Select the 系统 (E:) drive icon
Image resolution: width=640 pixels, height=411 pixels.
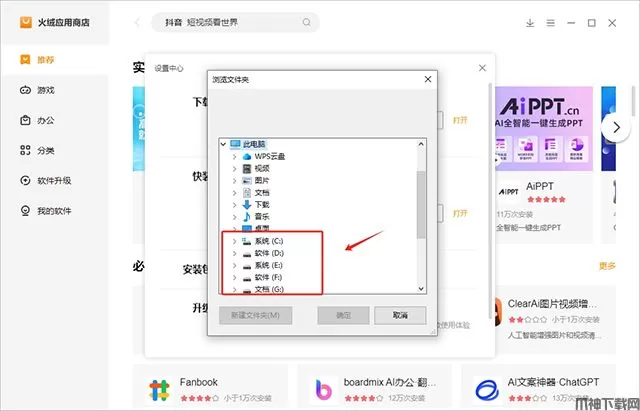(247, 266)
